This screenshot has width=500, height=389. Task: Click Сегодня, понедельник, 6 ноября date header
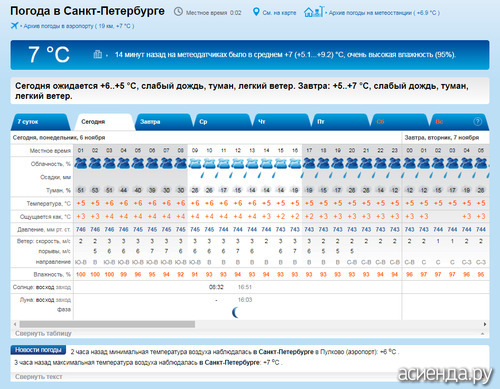[x=59, y=137]
